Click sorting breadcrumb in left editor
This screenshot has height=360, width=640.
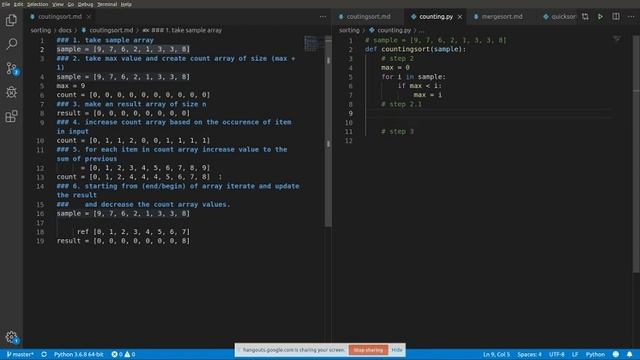[40, 30]
